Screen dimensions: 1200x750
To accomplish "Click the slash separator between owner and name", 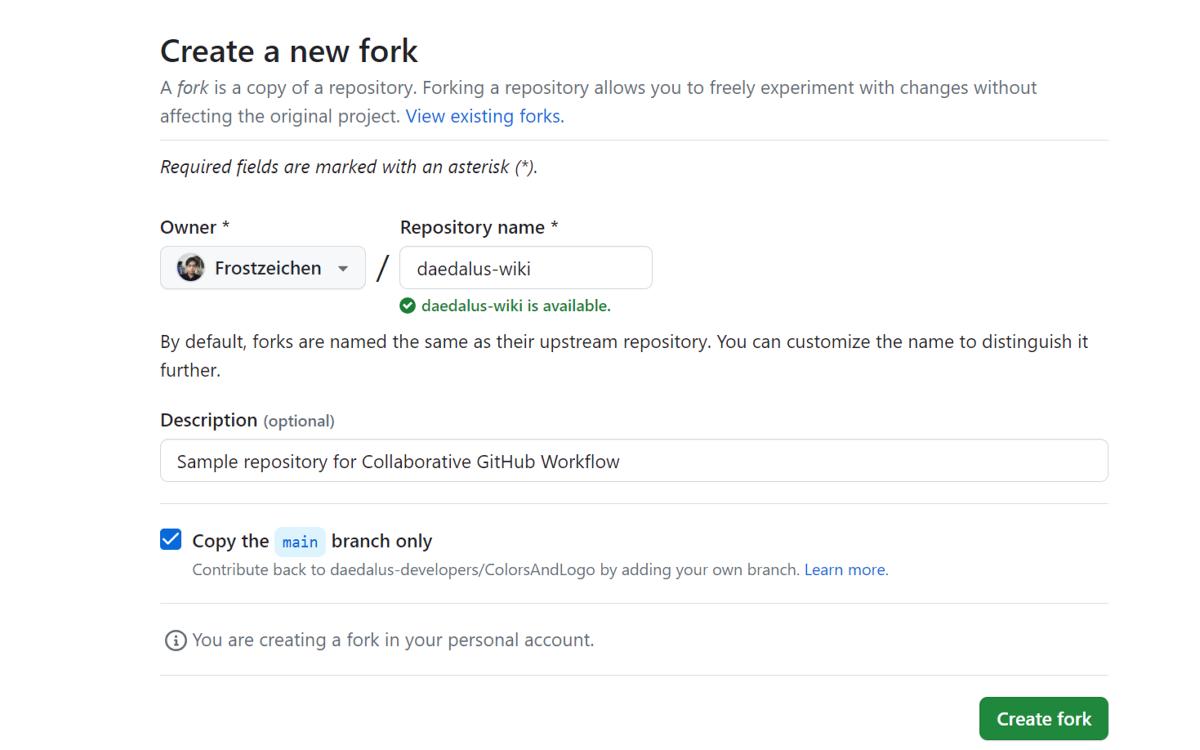I will pyautogui.click(x=382, y=268).
